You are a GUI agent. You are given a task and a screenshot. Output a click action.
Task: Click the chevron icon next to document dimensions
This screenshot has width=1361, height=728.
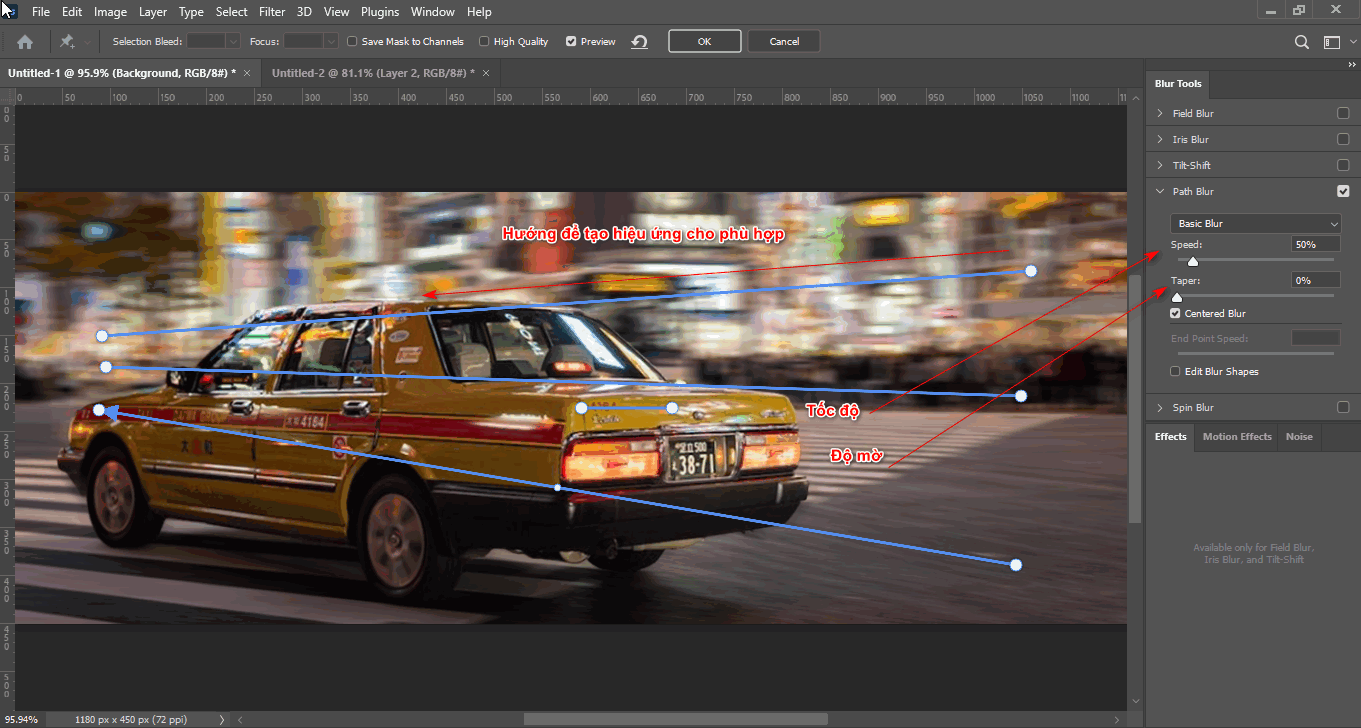coord(222,718)
